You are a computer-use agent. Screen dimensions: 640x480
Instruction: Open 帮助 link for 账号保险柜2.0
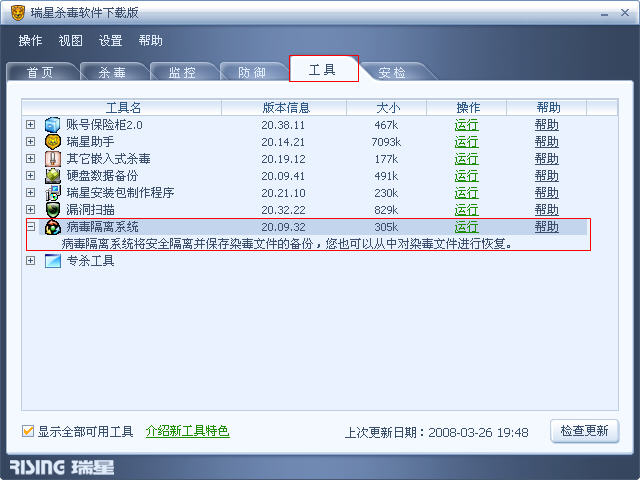[x=547, y=125]
